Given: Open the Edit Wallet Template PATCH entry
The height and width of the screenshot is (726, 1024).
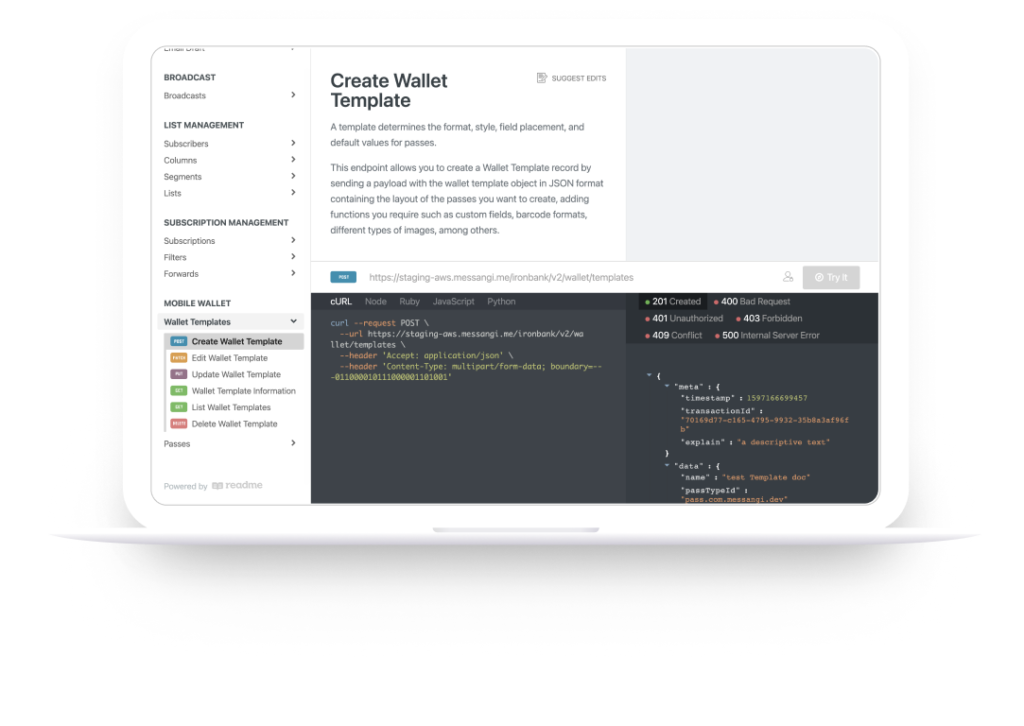Looking at the screenshot, I should tap(229, 358).
